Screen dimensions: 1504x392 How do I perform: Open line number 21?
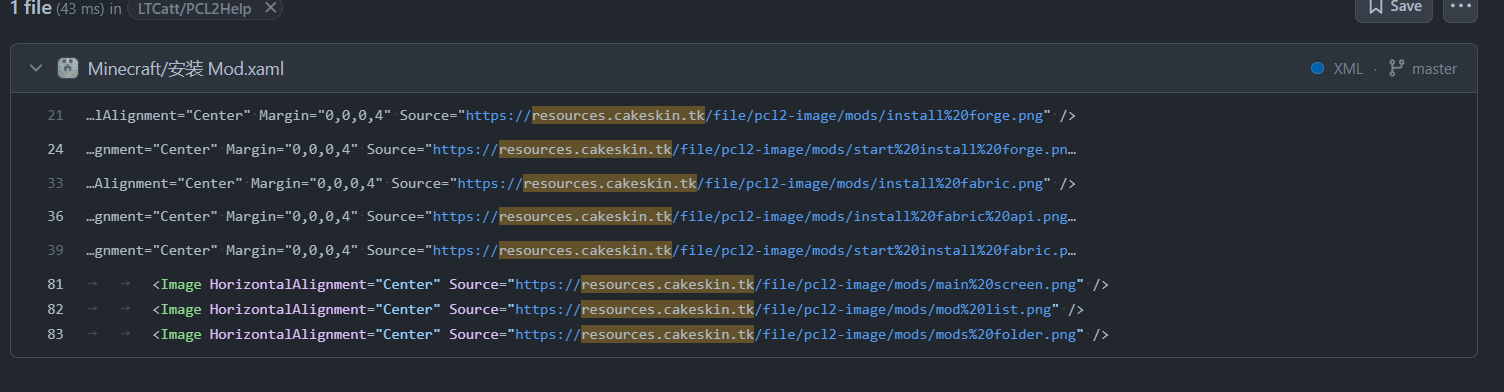click(x=55, y=116)
